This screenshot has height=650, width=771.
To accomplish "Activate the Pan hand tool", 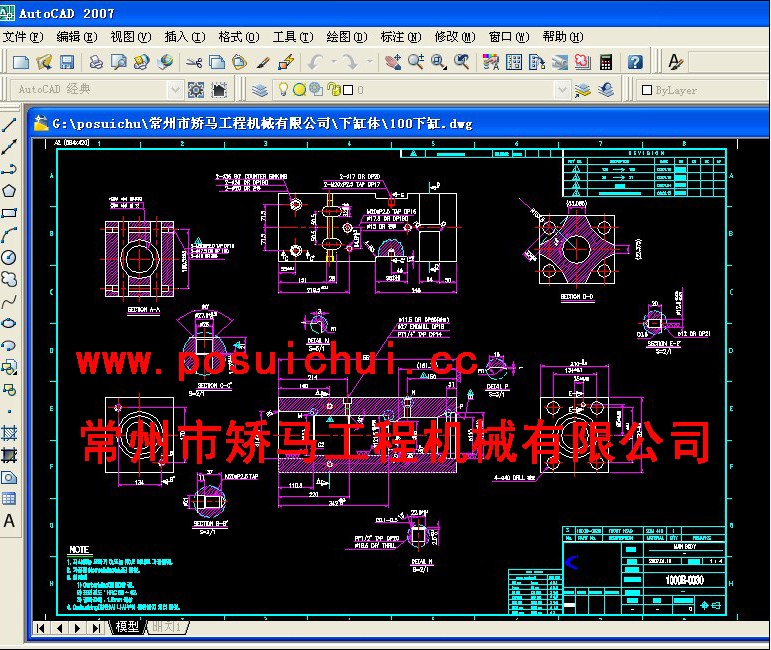I will click(392, 62).
